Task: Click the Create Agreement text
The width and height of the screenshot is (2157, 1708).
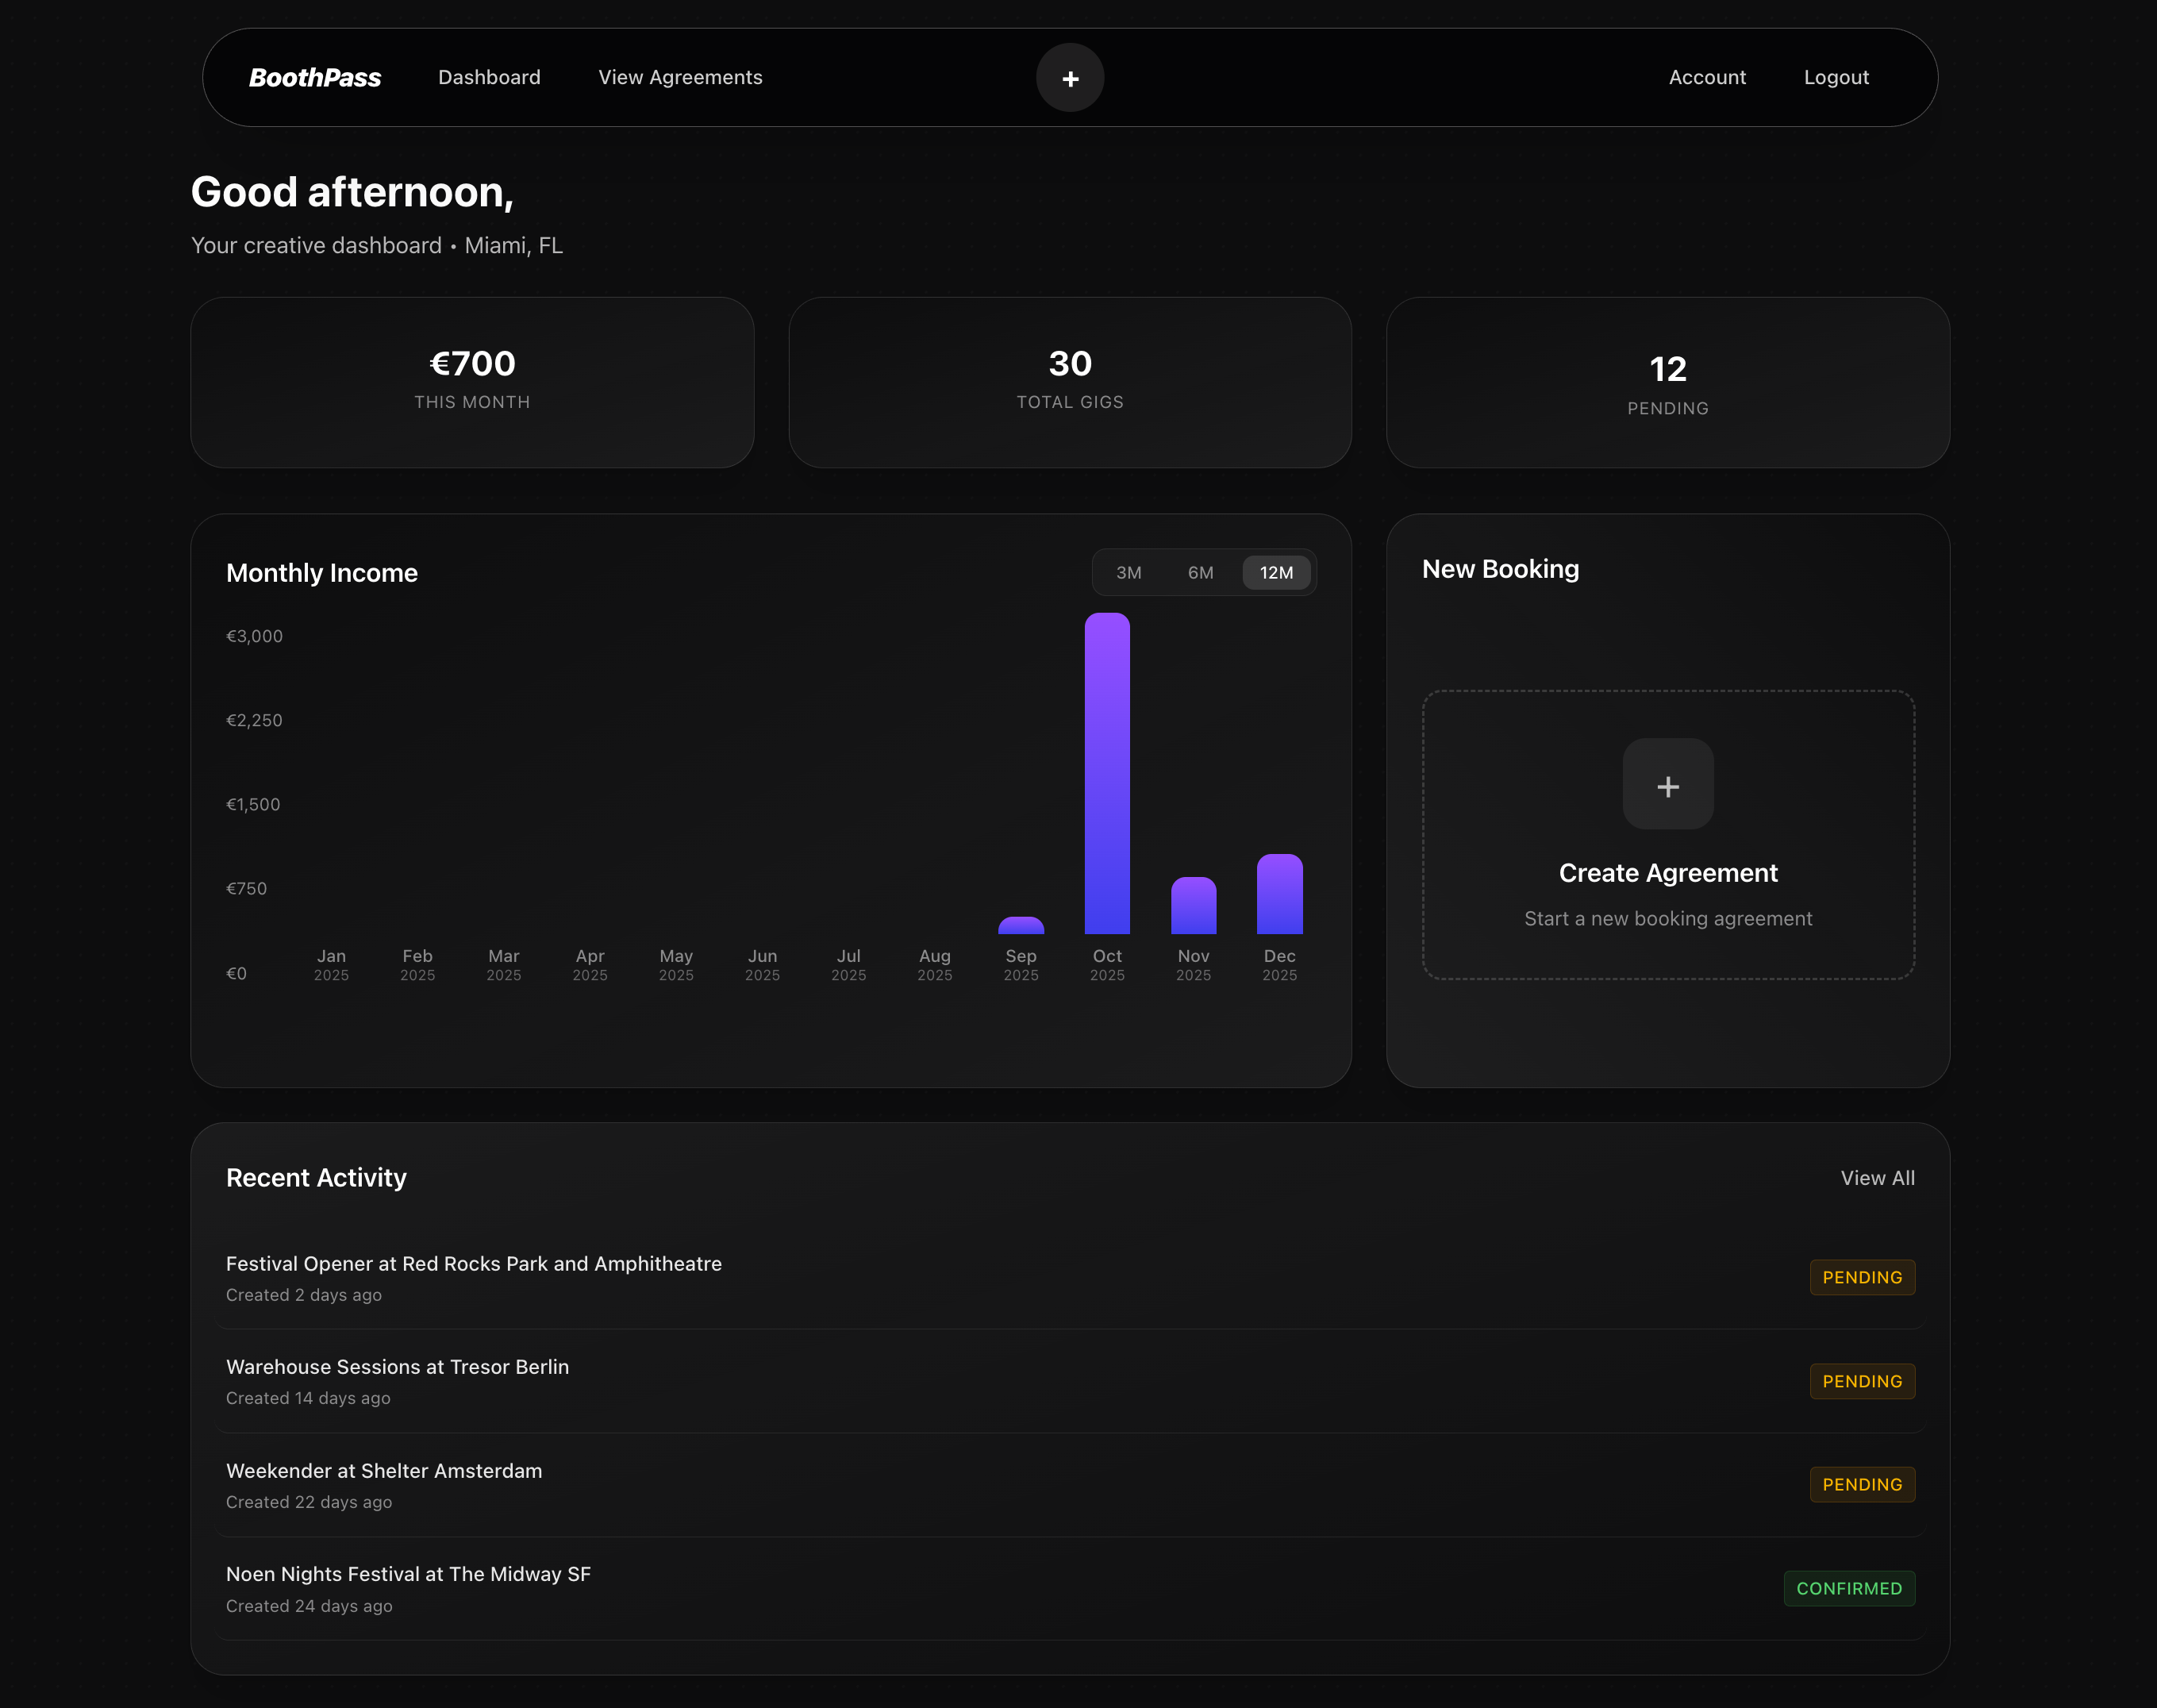Action: pyautogui.click(x=1667, y=873)
